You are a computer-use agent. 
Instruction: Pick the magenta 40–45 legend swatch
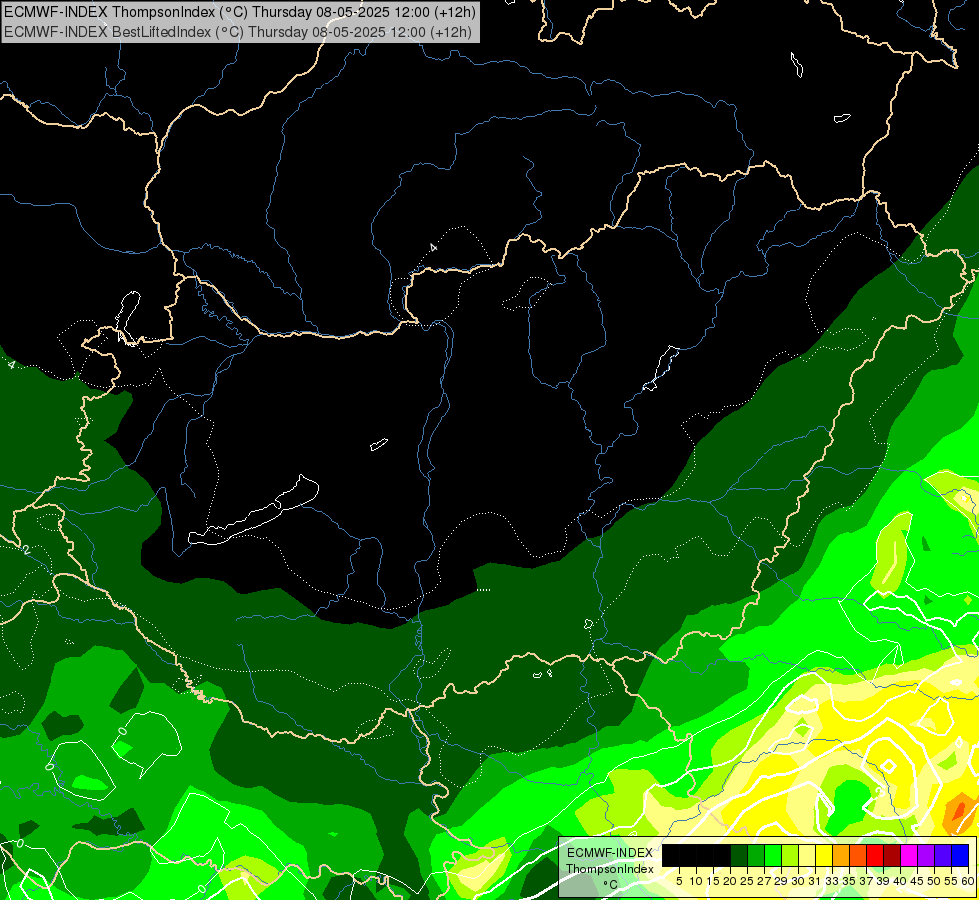pos(909,855)
